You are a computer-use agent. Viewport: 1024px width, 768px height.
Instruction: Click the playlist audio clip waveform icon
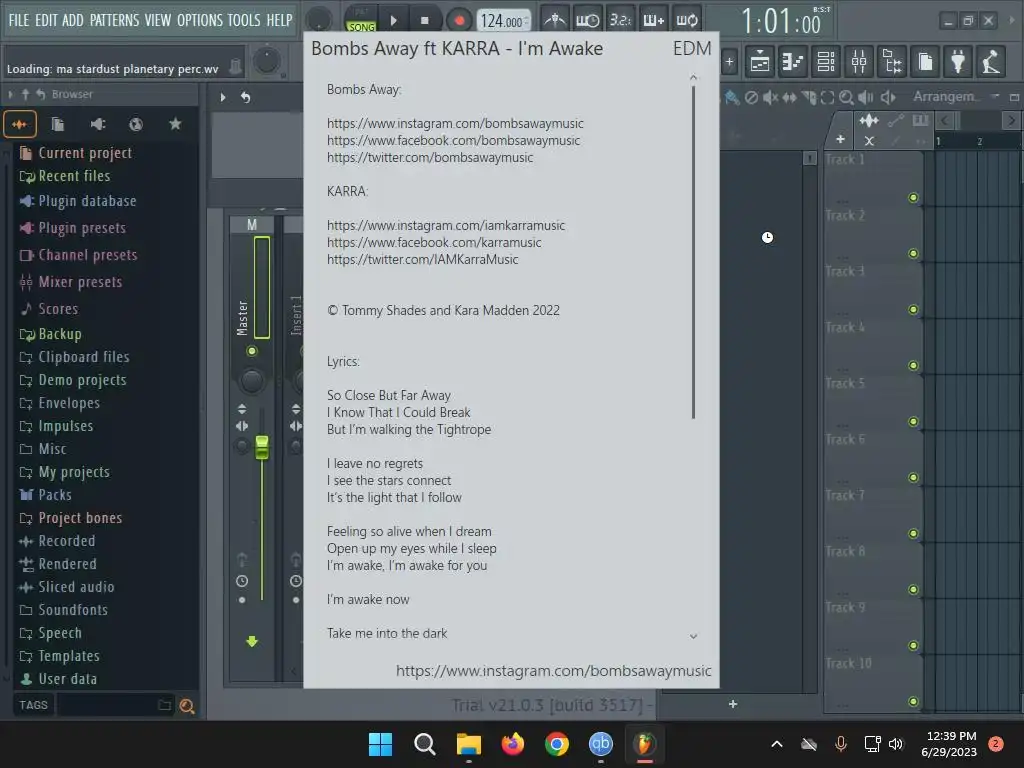pos(869,121)
